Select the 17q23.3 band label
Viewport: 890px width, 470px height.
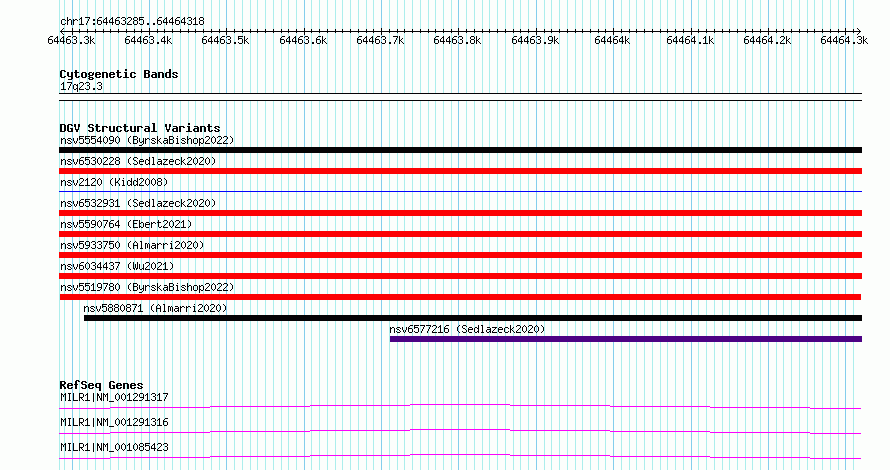(81, 87)
